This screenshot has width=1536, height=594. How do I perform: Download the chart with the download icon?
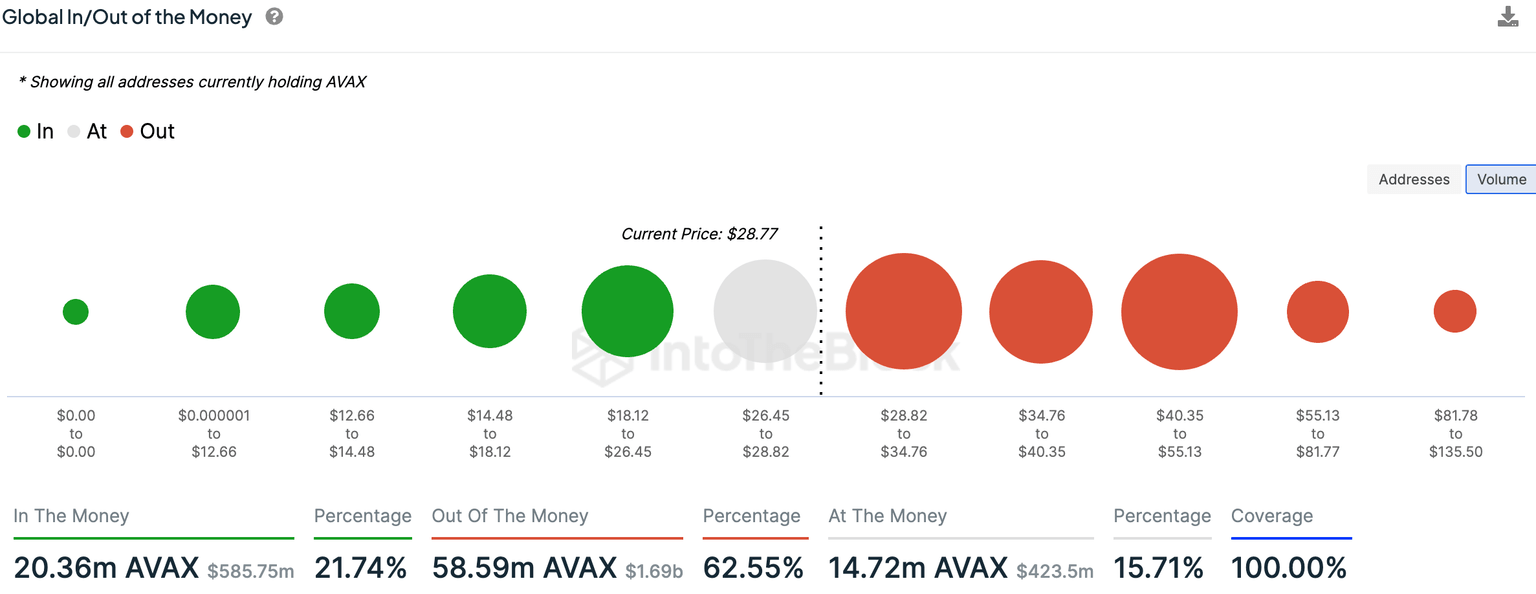pos(1507,17)
